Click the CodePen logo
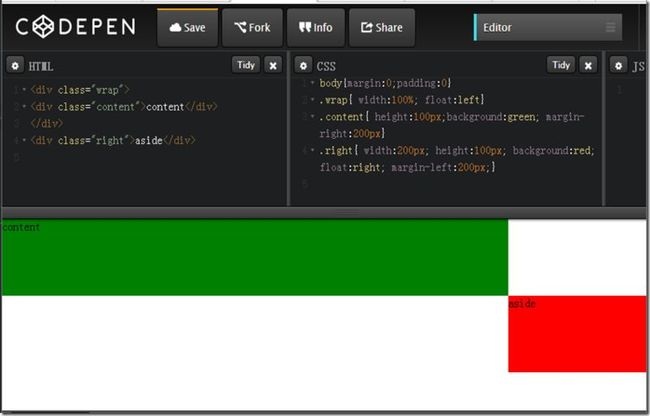The width and height of the screenshot is (650, 416). point(75,27)
